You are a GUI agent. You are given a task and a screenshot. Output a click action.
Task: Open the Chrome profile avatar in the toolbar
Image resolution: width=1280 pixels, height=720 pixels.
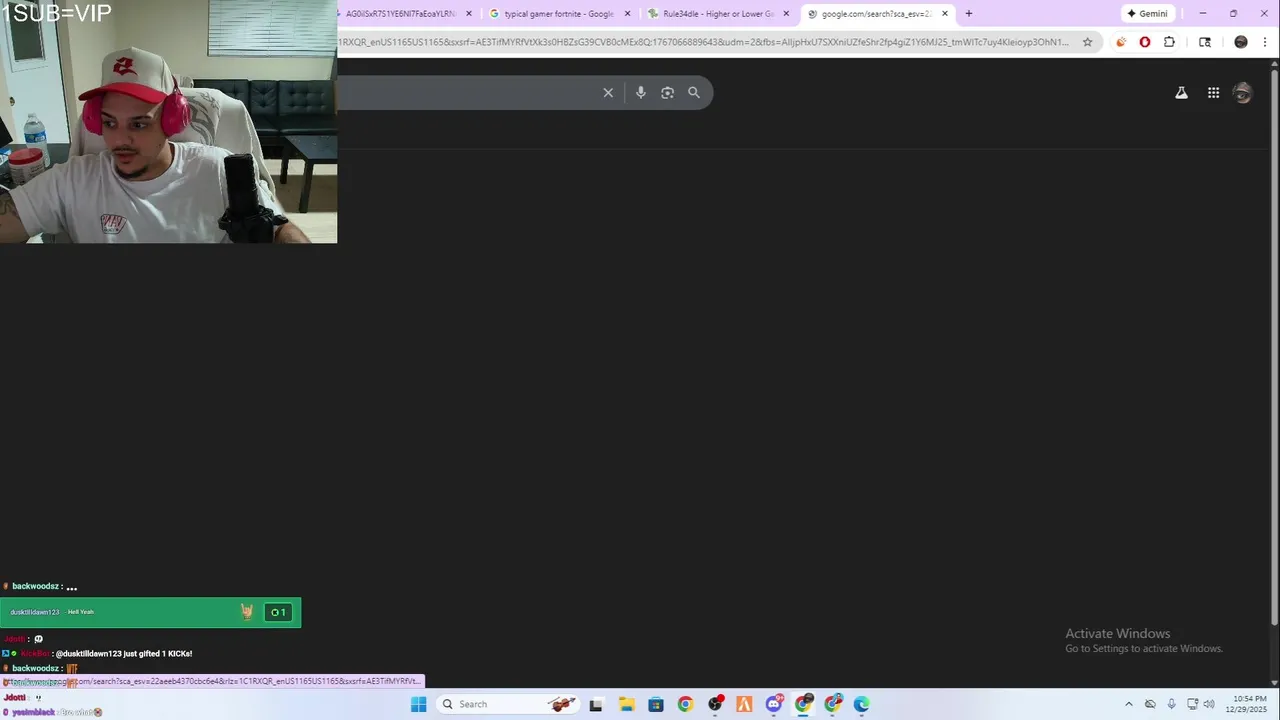pyautogui.click(x=1241, y=42)
